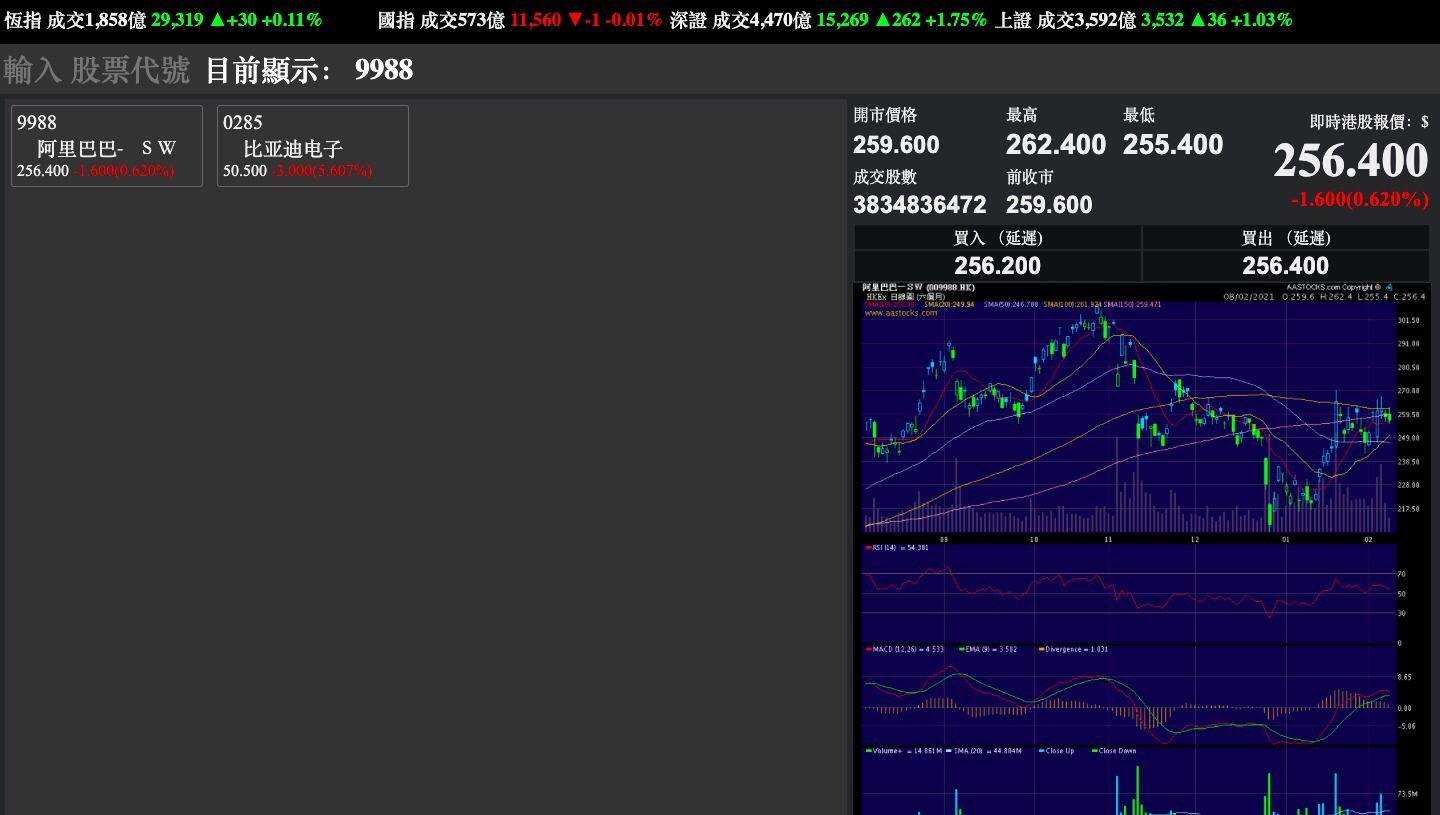This screenshot has height=815, width=1440.
Task: Click the 深證 index value 15,269
Action: tap(842, 20)
